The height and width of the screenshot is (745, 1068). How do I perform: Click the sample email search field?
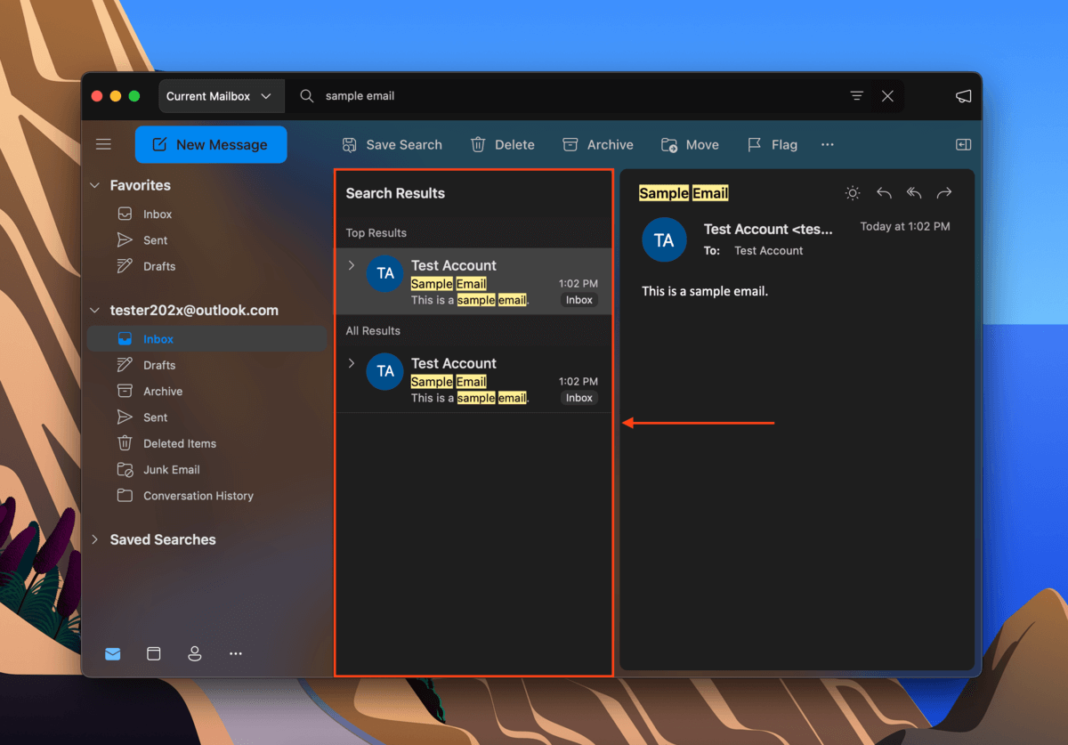coord(570,96)
